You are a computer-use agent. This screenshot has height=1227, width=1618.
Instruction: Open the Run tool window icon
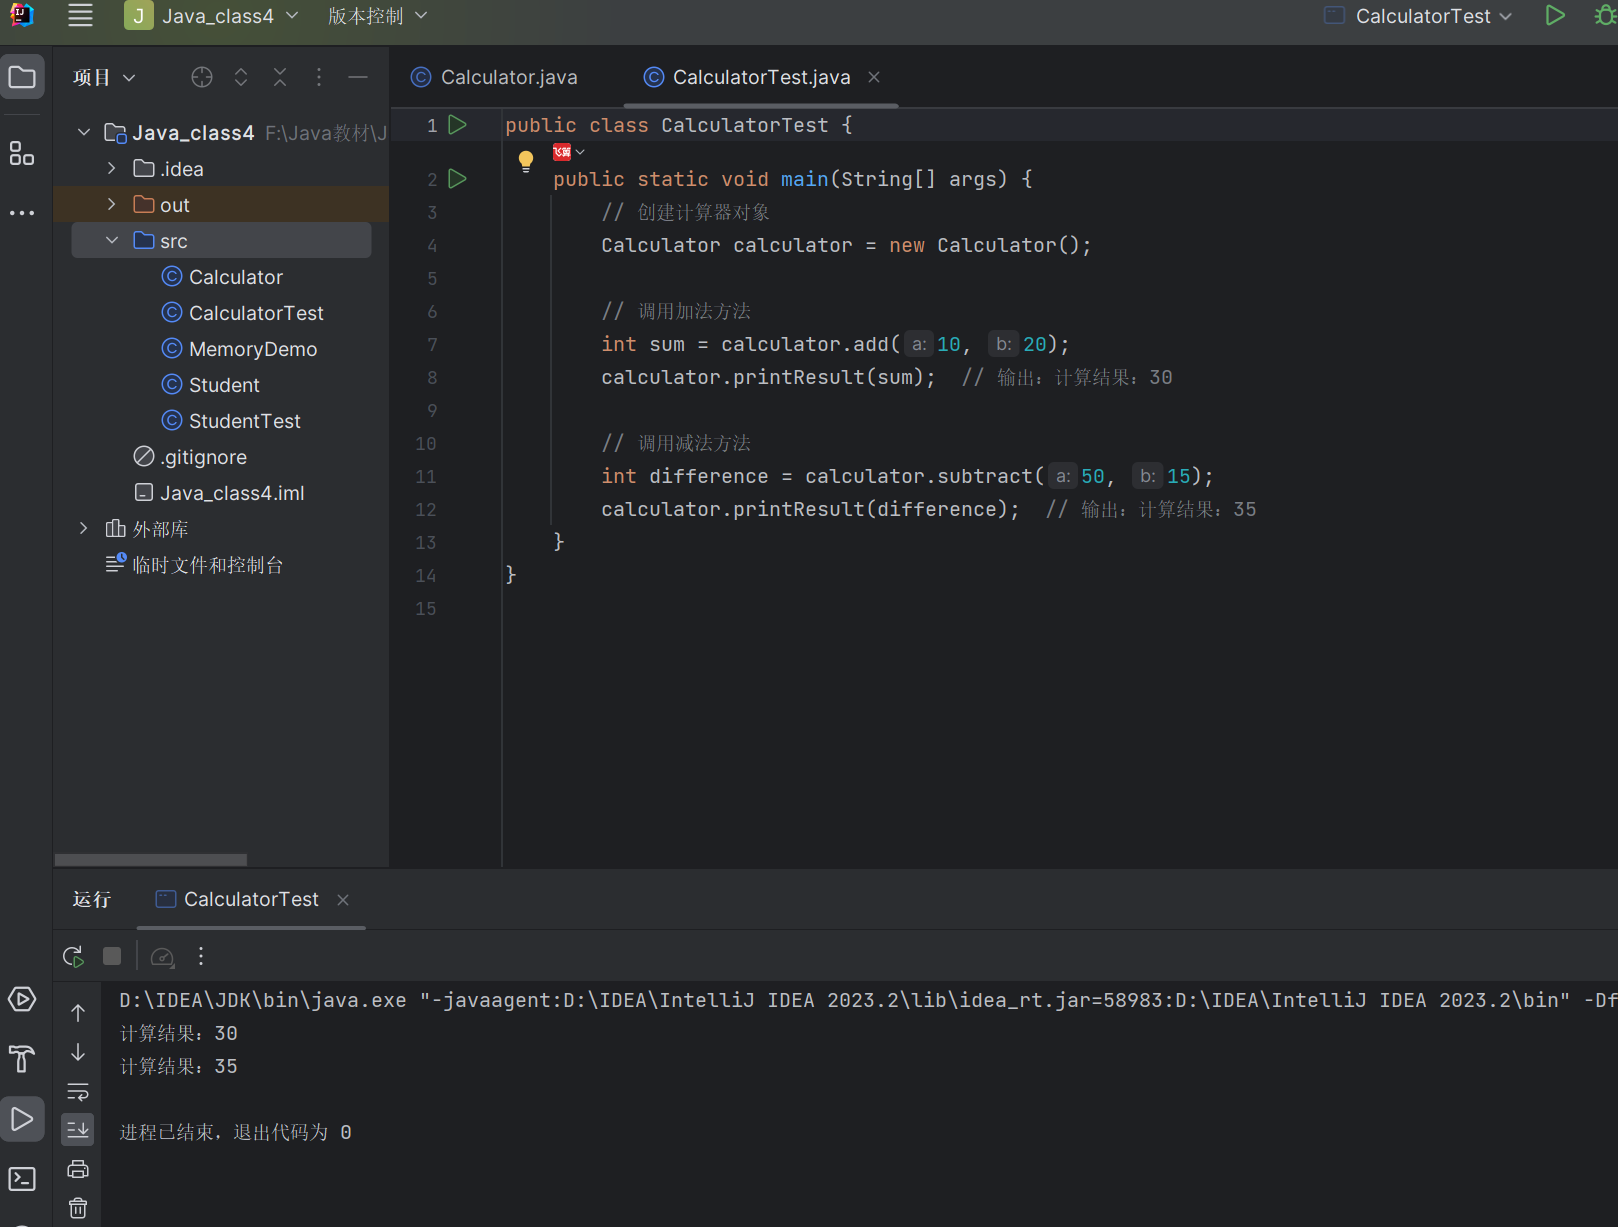pyautogui.click(x=22, y=1119)
